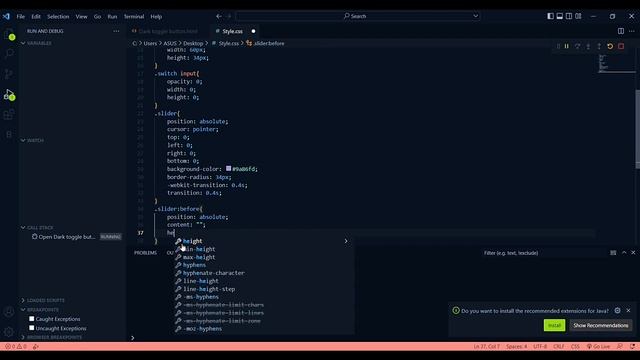Open the Source Control view
This screenshot has width=640, height=360.
[9, 74]
